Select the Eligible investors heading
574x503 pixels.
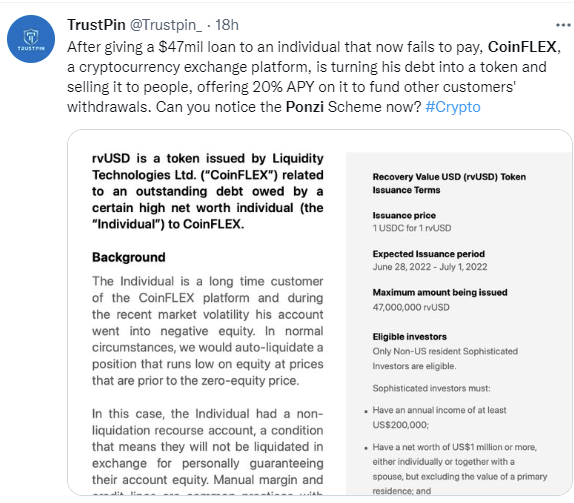(410, 336)
